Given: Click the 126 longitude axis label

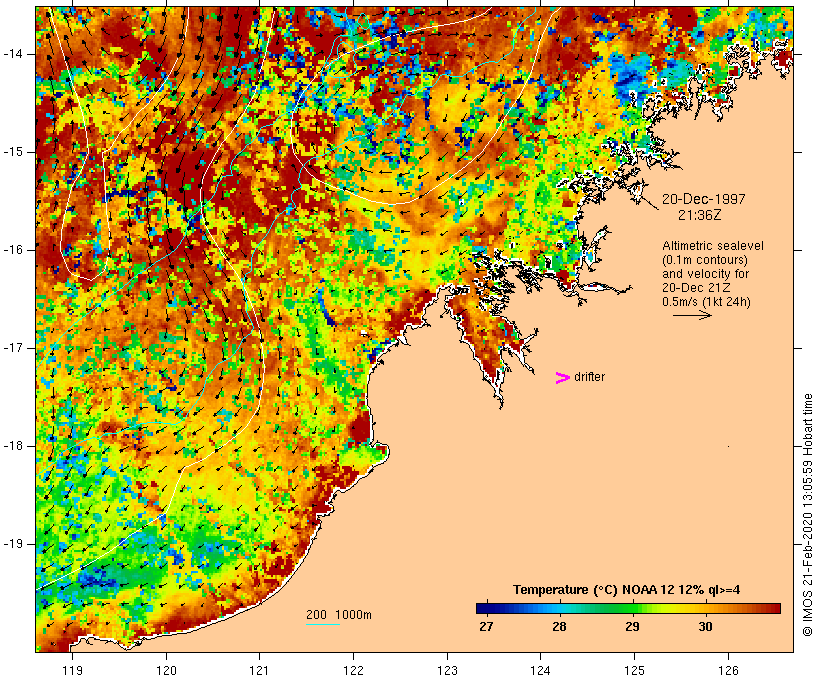Looking at the screenshot, I should tap(728, 671).
